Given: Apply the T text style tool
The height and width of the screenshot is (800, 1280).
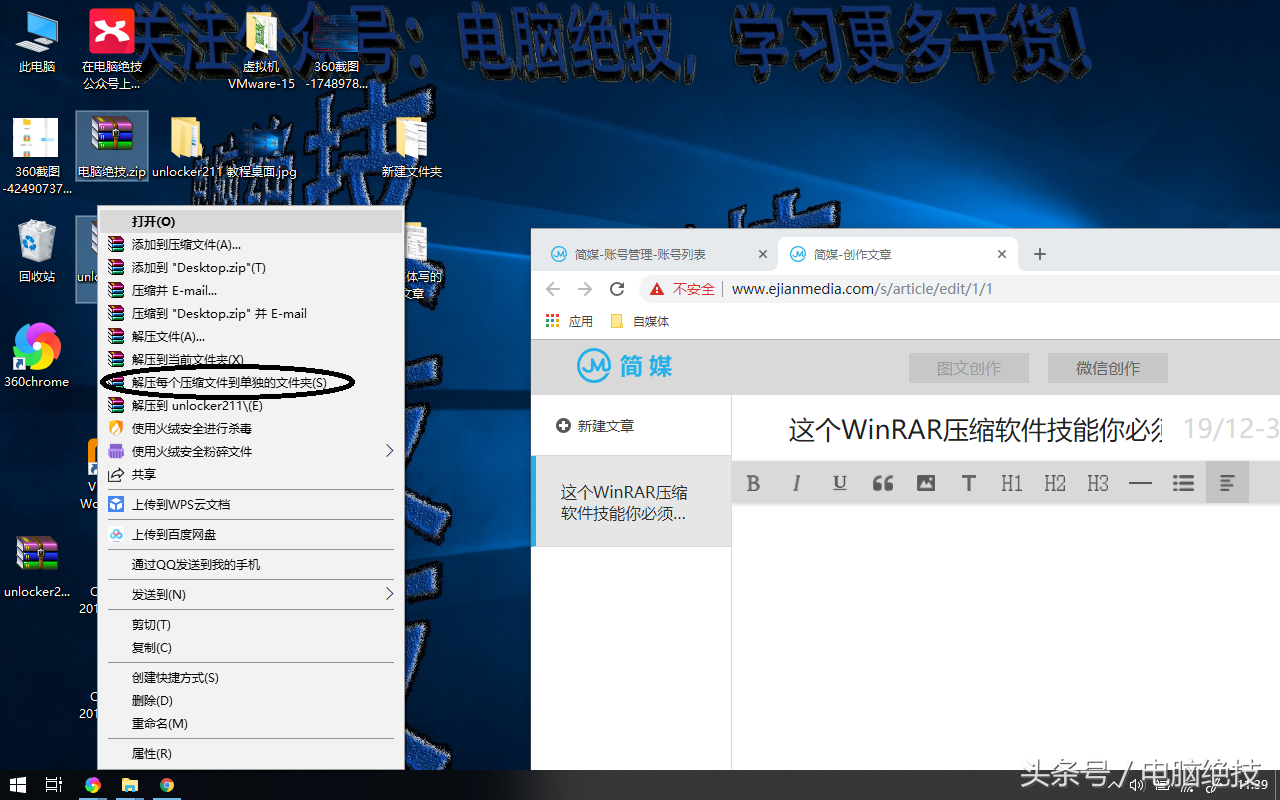Looking at the screenshot, I should pyautogui.click(x=968, y=483).
